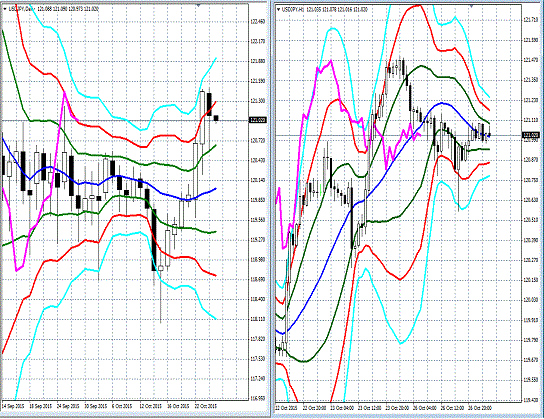The height and width of the screenshot is (419, 544).
Task: Click '22 Oct 2015' on the Daily chart axis
Action: coord(205,406)
